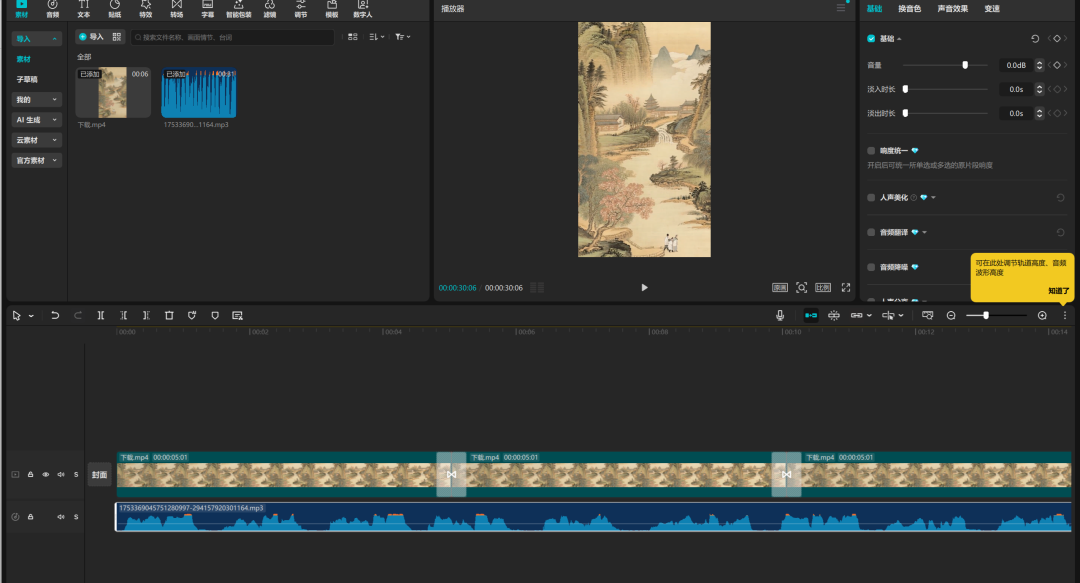
Task: Open the 调节 (Adjust) tab
Action: (x=300, y=8)
